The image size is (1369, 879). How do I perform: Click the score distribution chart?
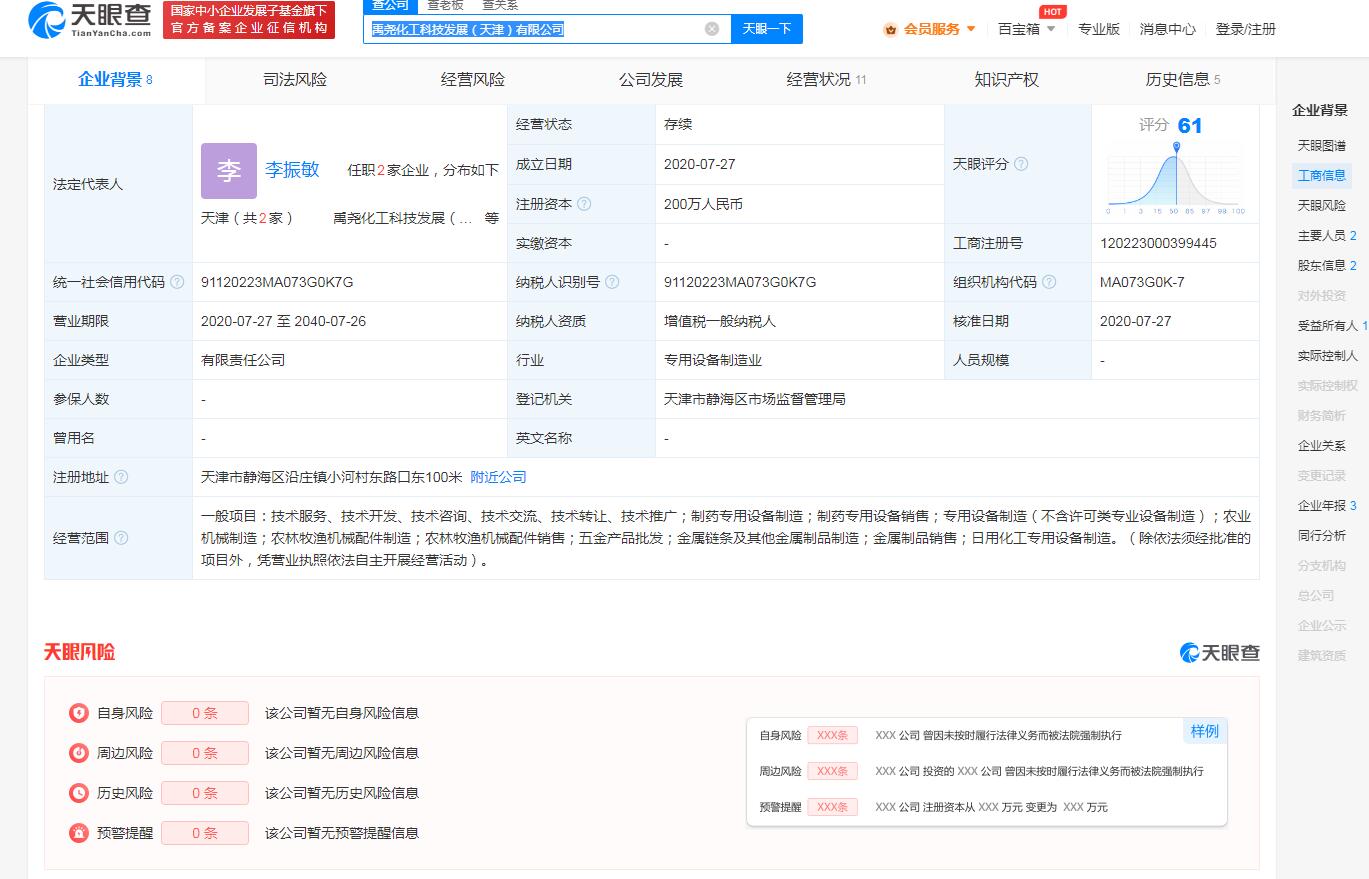[1175, 178]
